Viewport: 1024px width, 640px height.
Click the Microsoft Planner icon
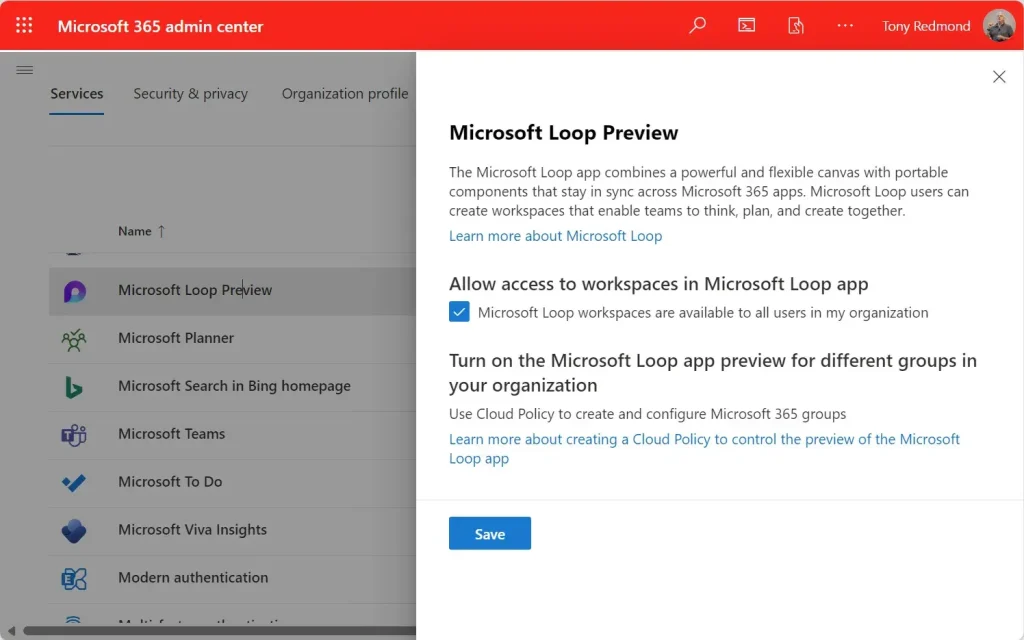pos(74,339)
